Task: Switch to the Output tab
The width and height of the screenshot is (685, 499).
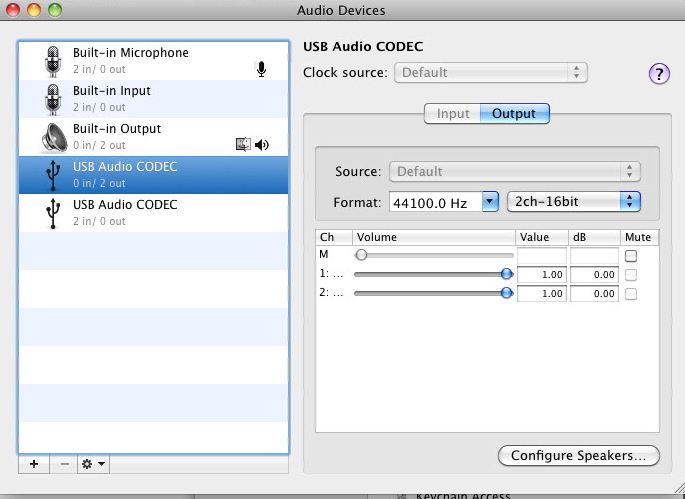Action: pyautogui.click(x=514, y=114)
